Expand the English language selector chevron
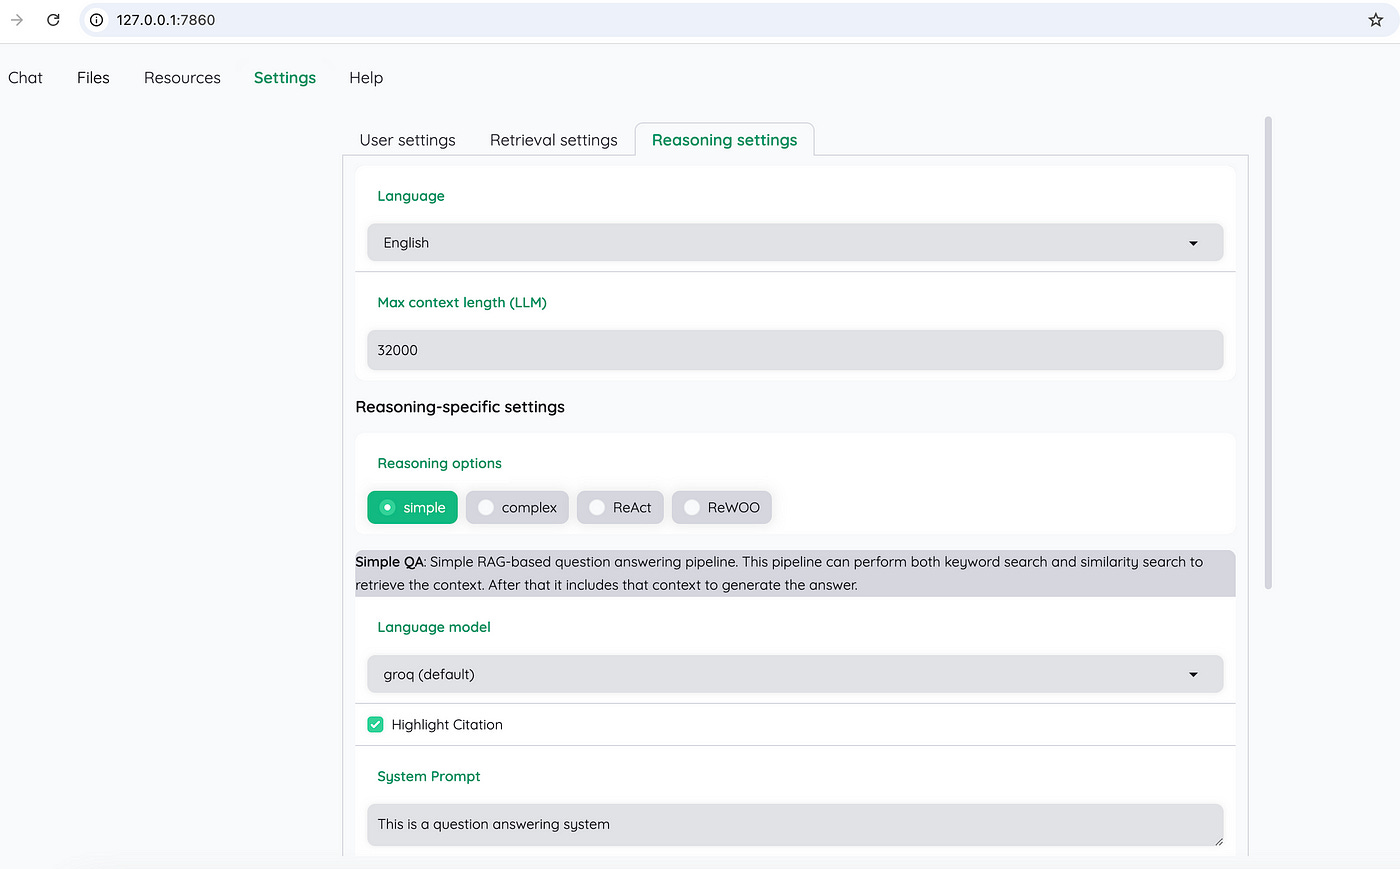Image resolution: width=1400 pixels, height=869 pixels. click(x=1192, y=242)
